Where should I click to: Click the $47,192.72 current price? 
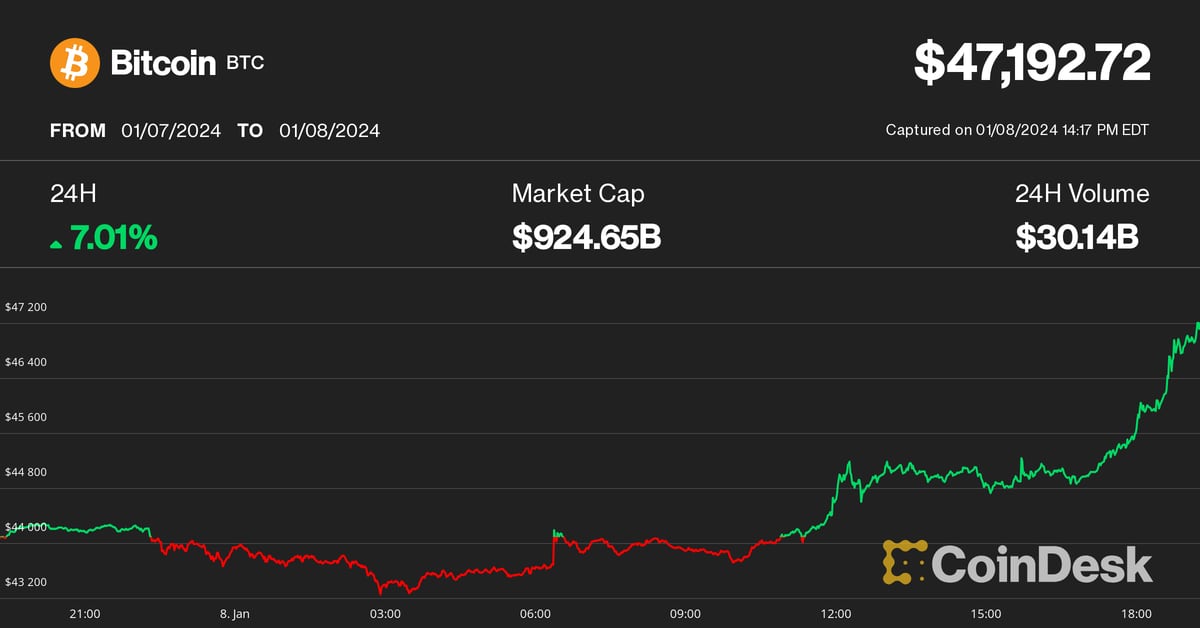[1032, 64]
